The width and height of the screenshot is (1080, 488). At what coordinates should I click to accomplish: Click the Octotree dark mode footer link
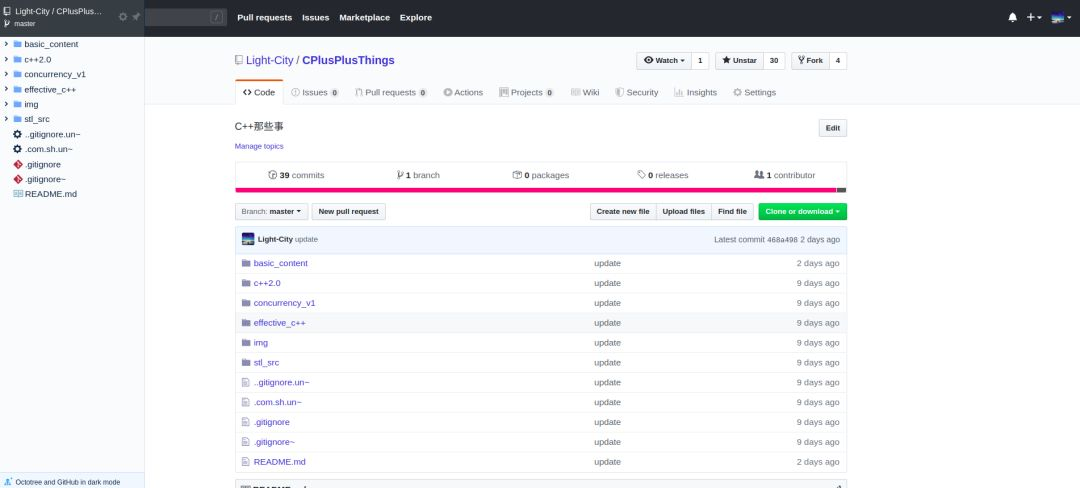click(68, 482)
